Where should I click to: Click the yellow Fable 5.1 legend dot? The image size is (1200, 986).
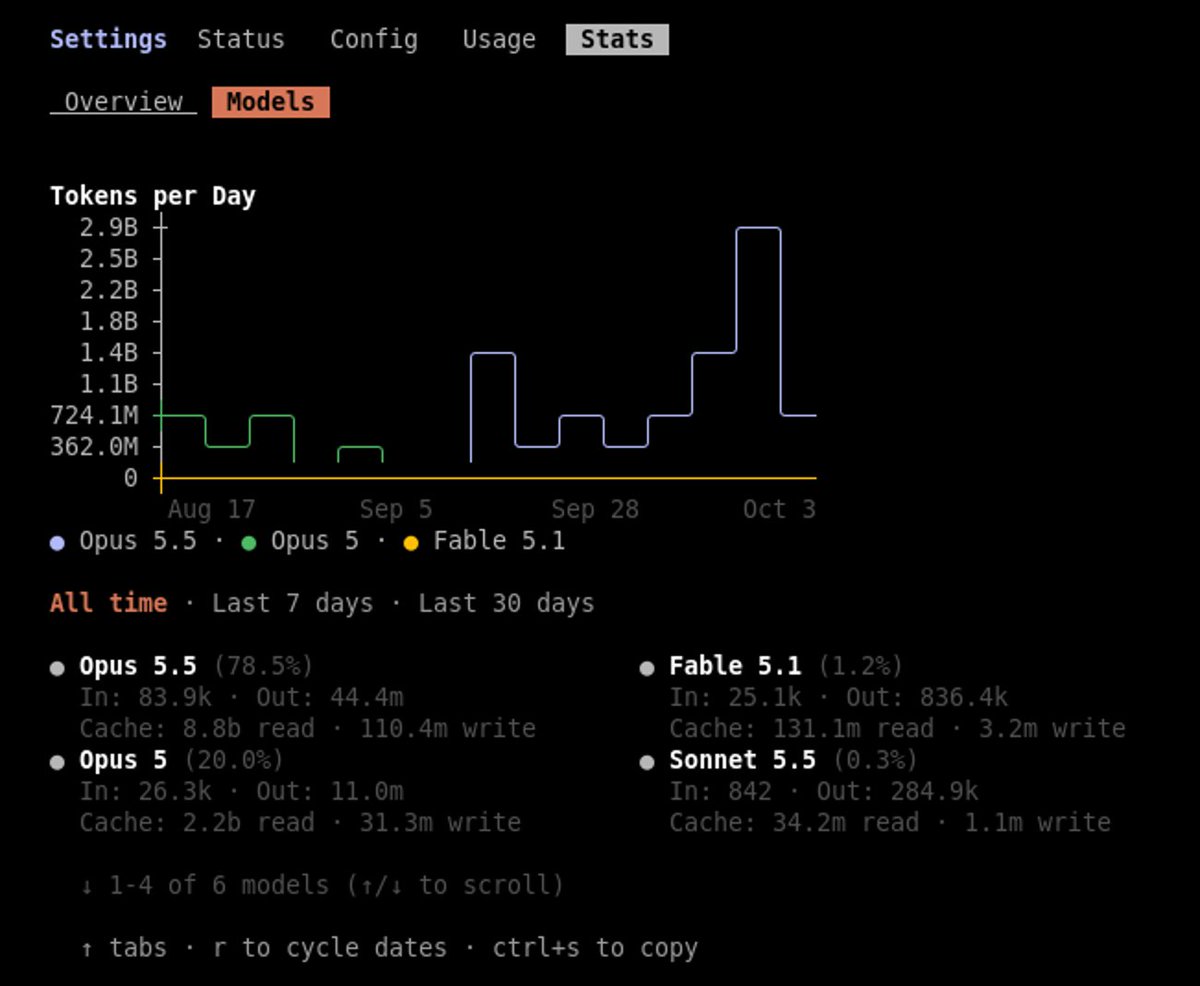coord(410,543)
